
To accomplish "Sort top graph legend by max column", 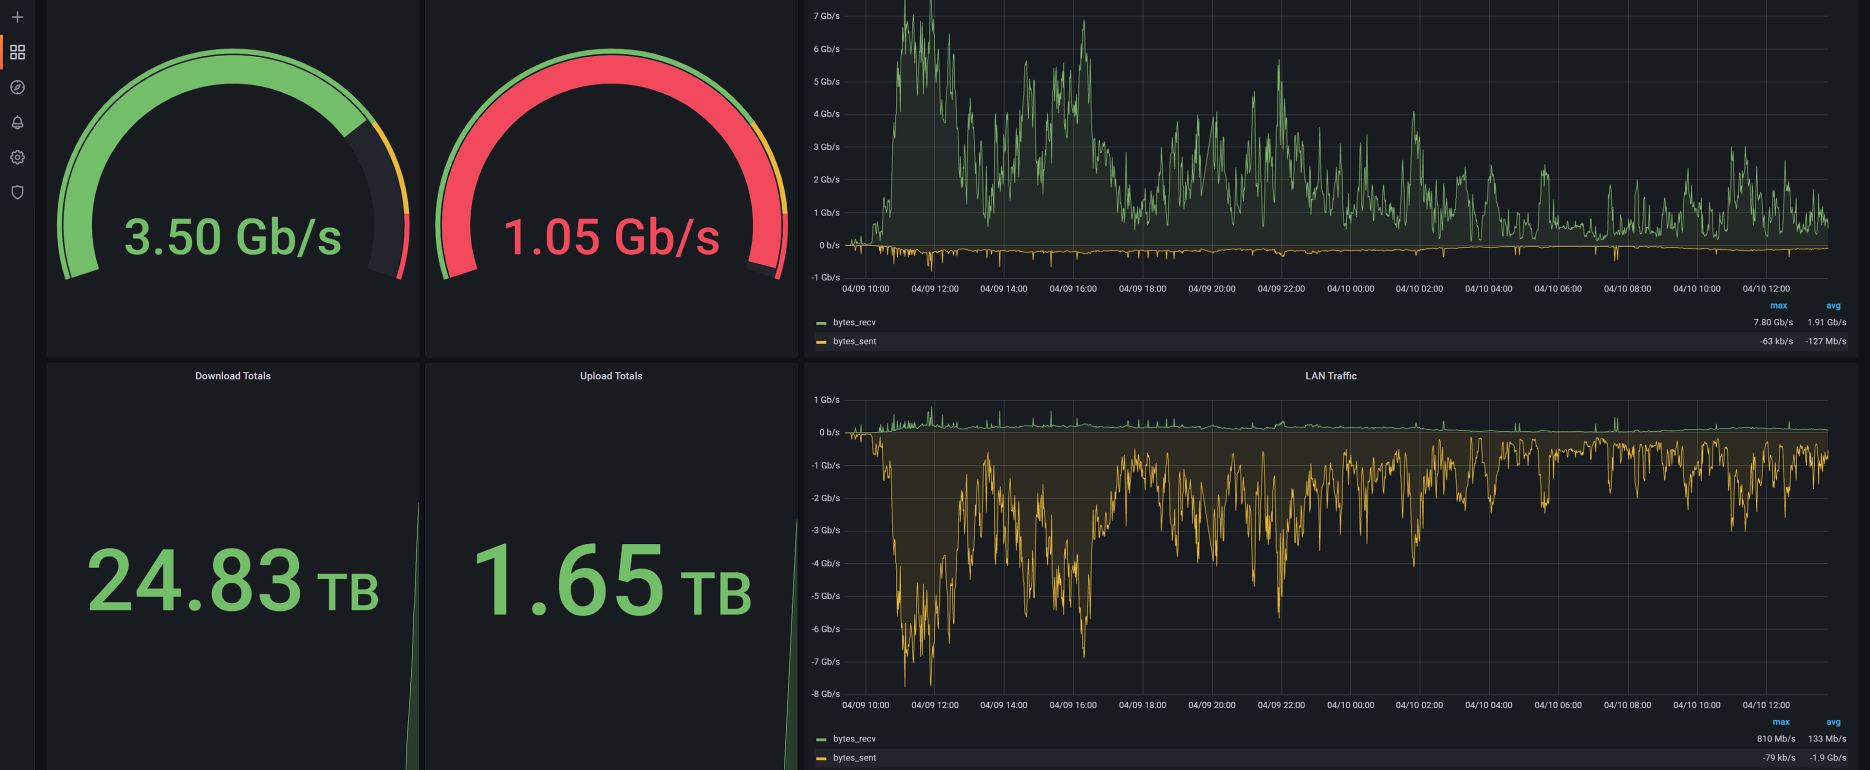I will coord(1778,306).
